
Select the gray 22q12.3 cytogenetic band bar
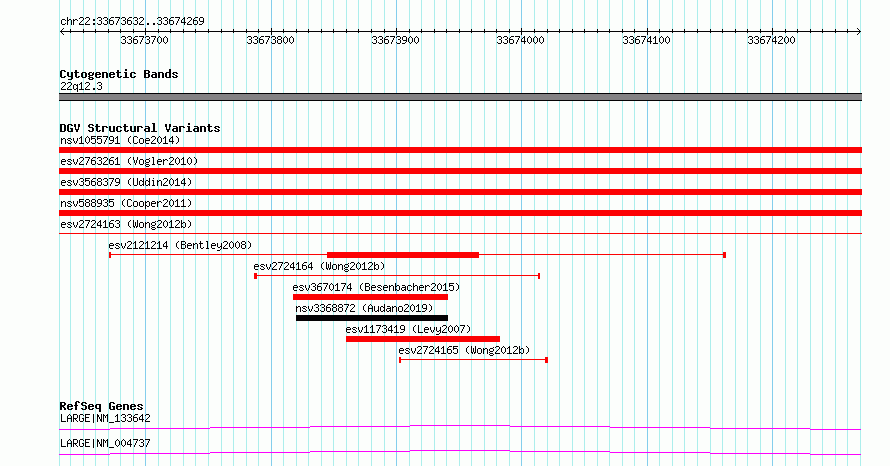[460, 97]
